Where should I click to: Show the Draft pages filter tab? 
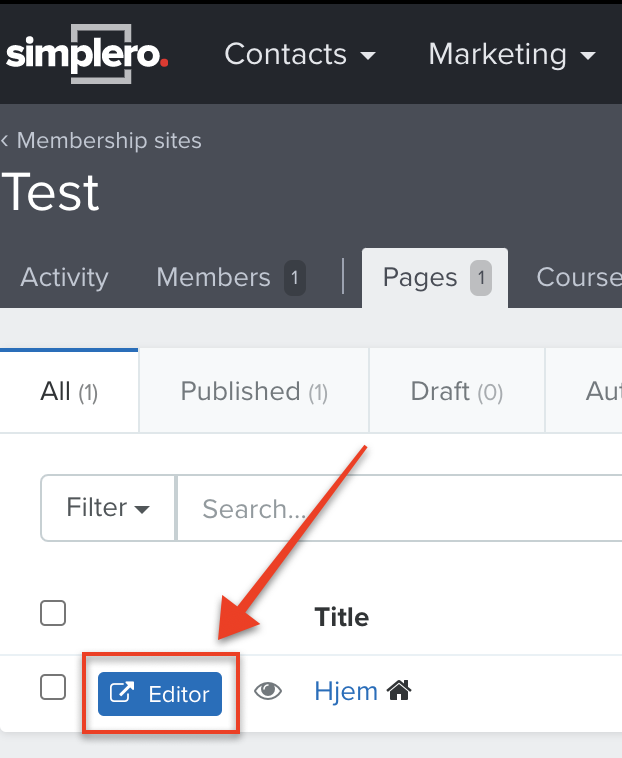[457, 391]
